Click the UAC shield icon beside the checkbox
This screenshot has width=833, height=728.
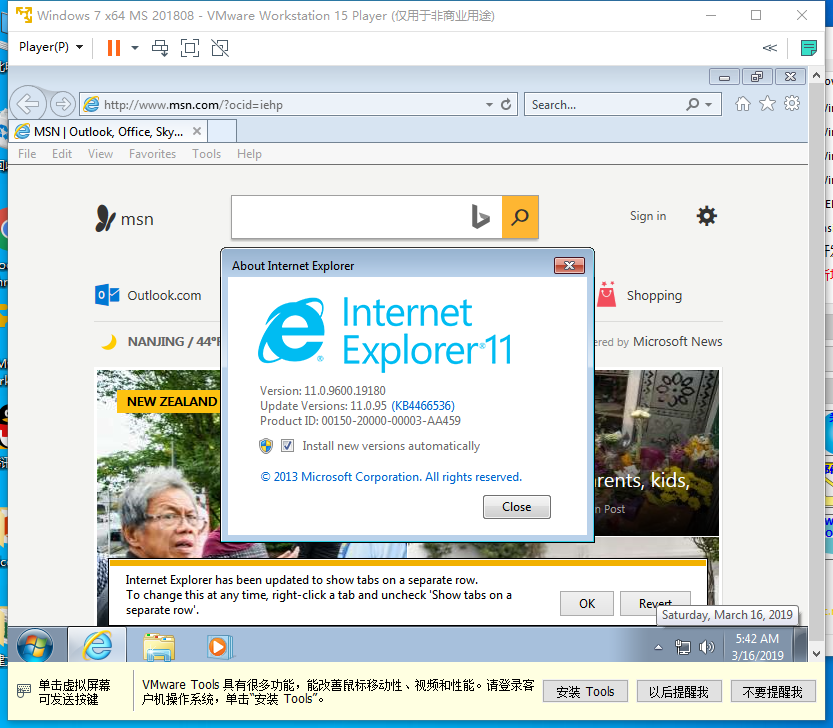(x=266, y=445)
